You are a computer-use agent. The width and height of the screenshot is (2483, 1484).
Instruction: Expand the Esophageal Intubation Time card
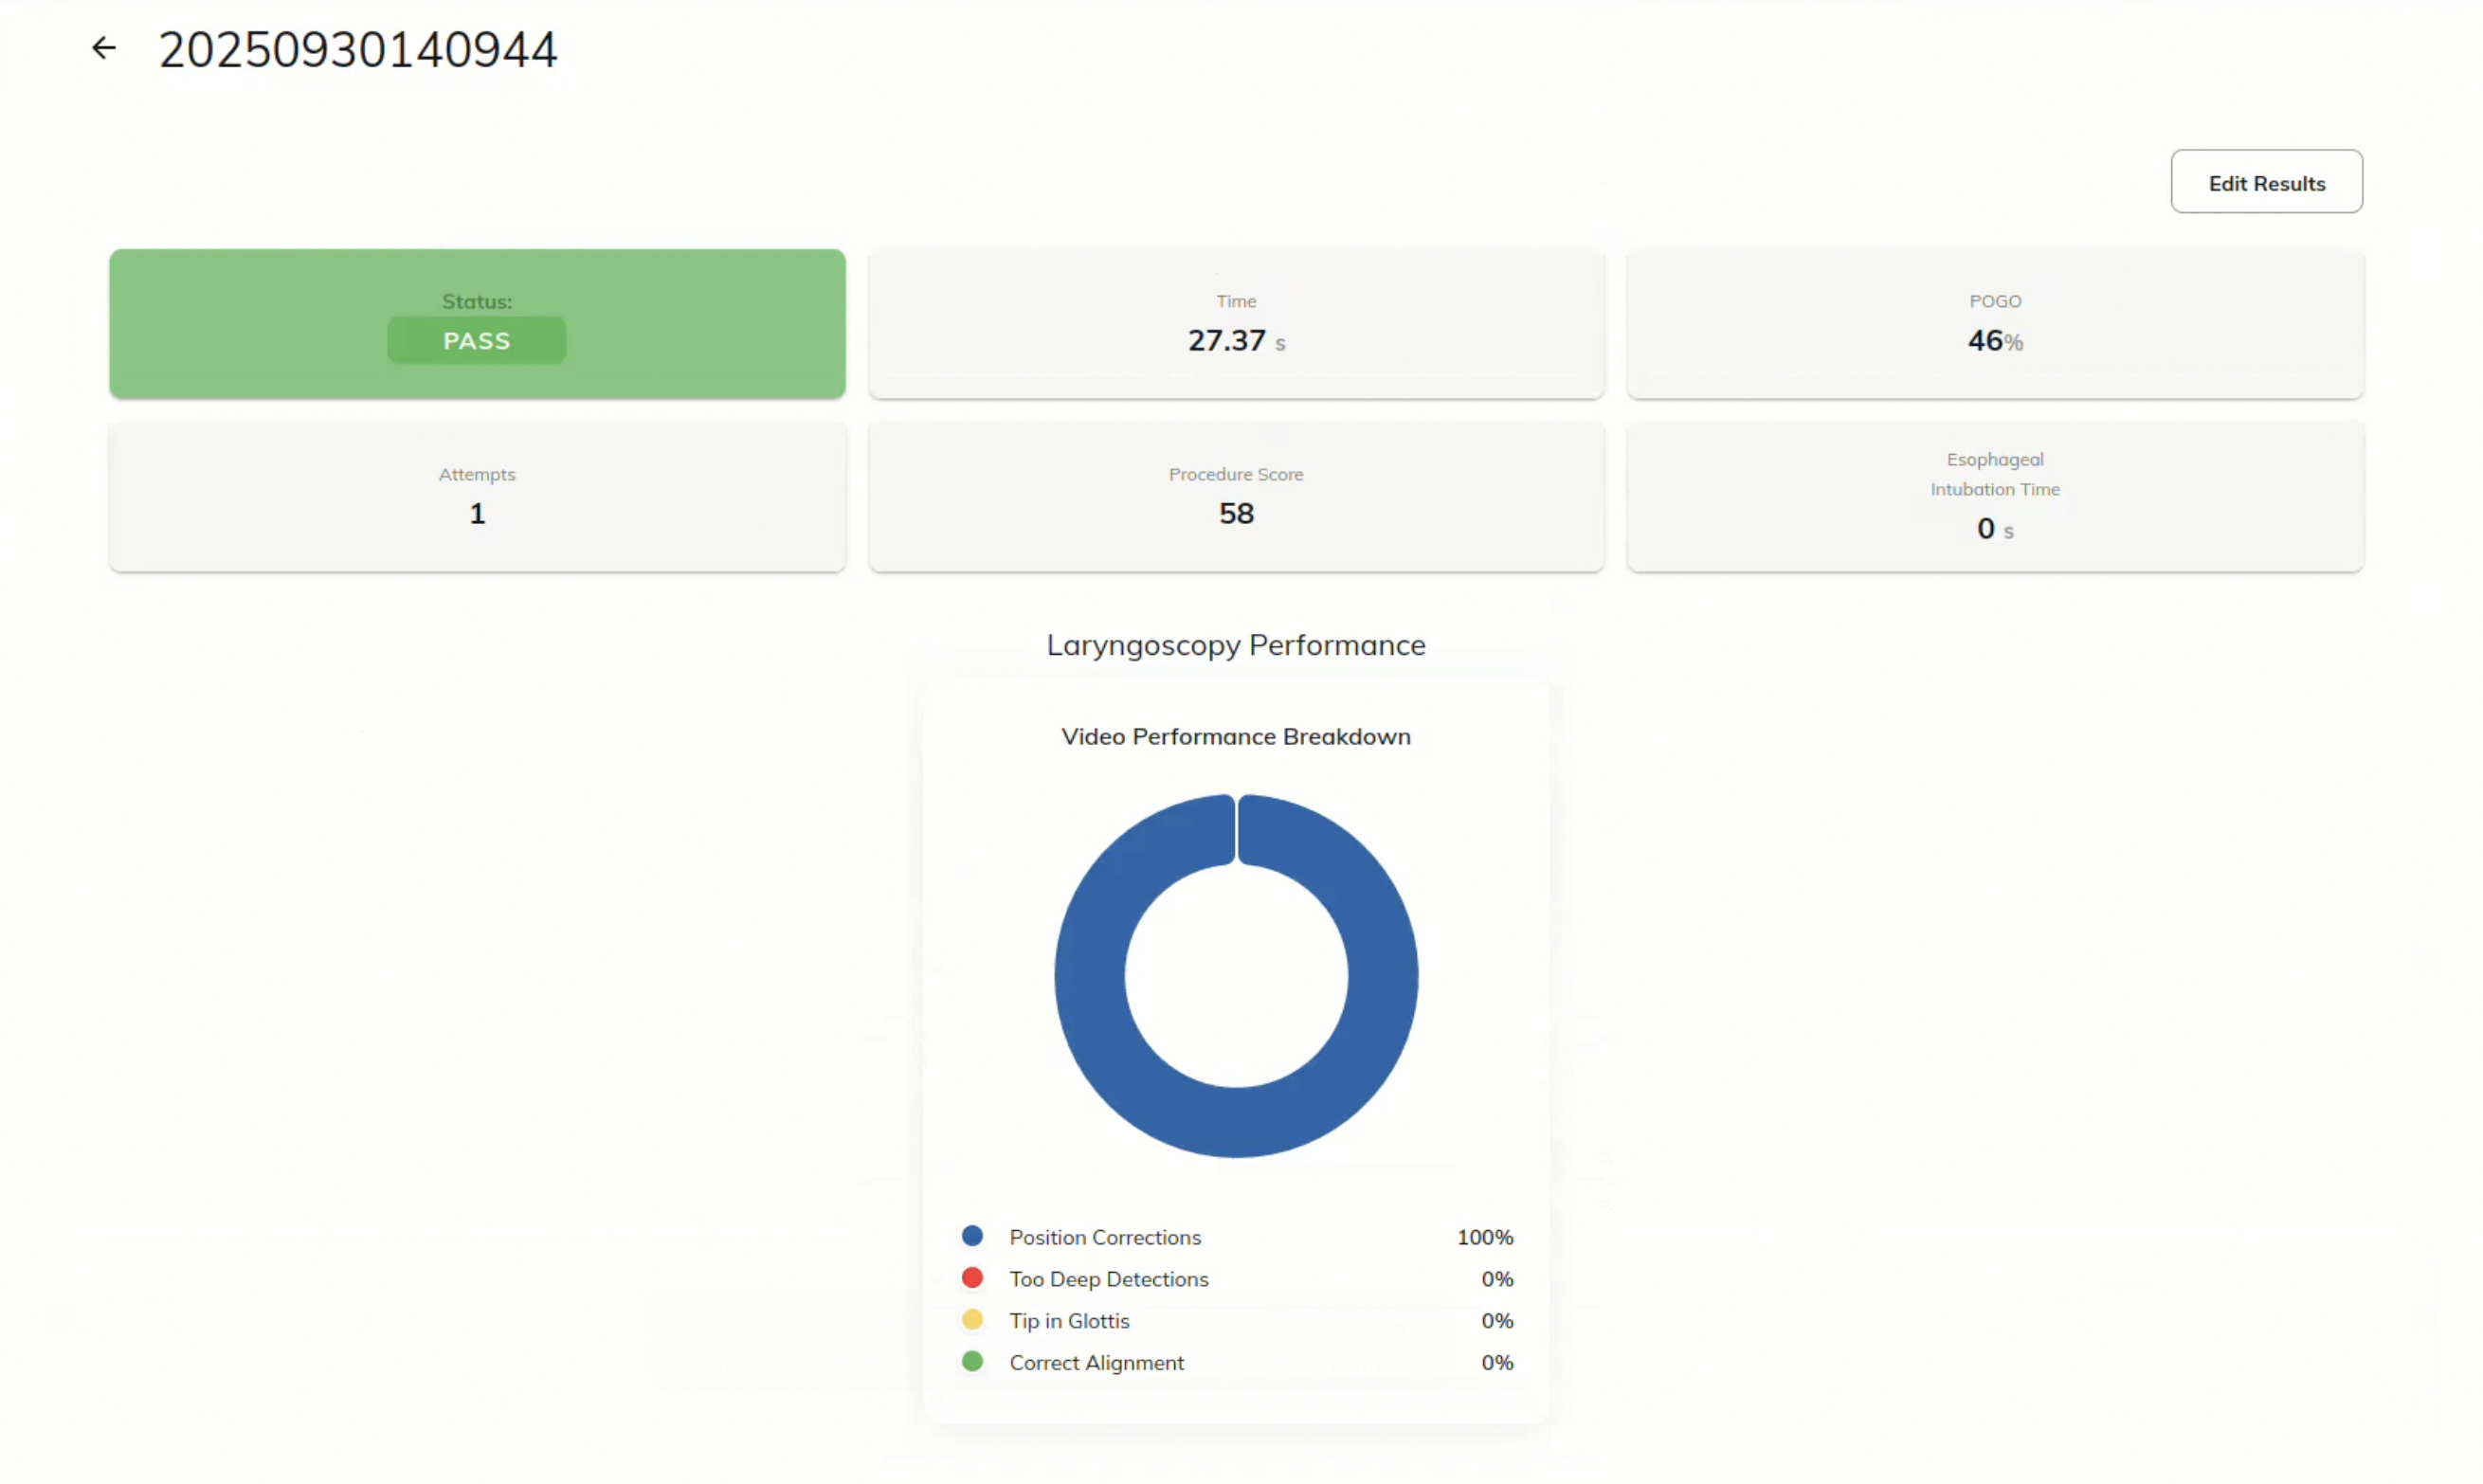(x=1995, y=496)
